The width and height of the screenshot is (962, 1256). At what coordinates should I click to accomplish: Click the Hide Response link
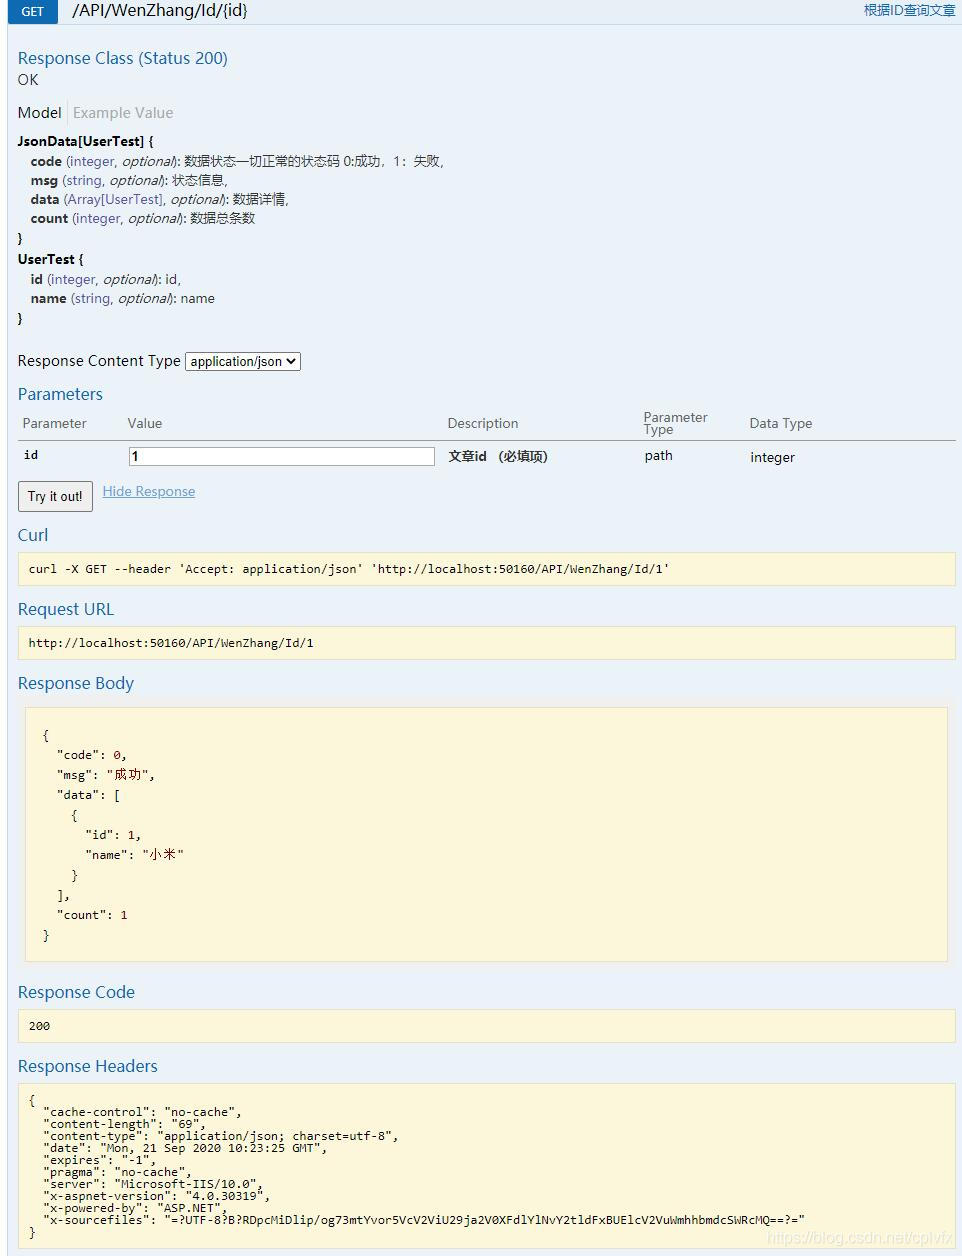point(148,491)
